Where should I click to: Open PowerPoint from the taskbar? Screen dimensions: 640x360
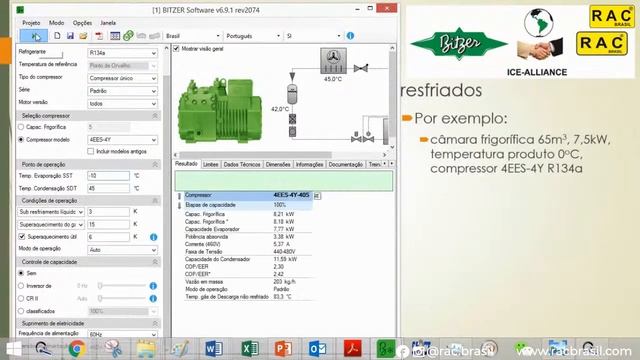tap(284, 349)
